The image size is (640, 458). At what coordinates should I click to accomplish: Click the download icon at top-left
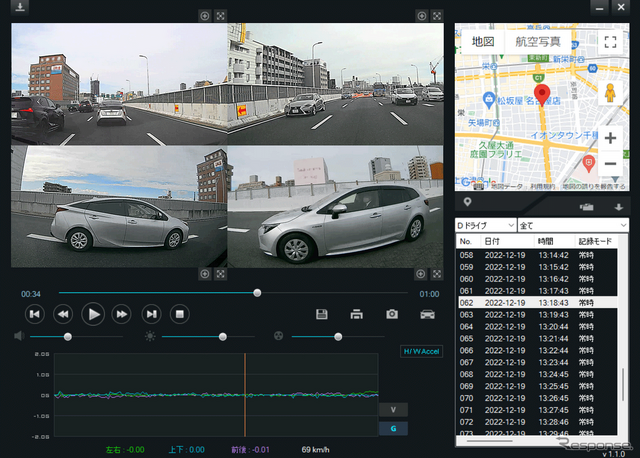tap(20, 7)
